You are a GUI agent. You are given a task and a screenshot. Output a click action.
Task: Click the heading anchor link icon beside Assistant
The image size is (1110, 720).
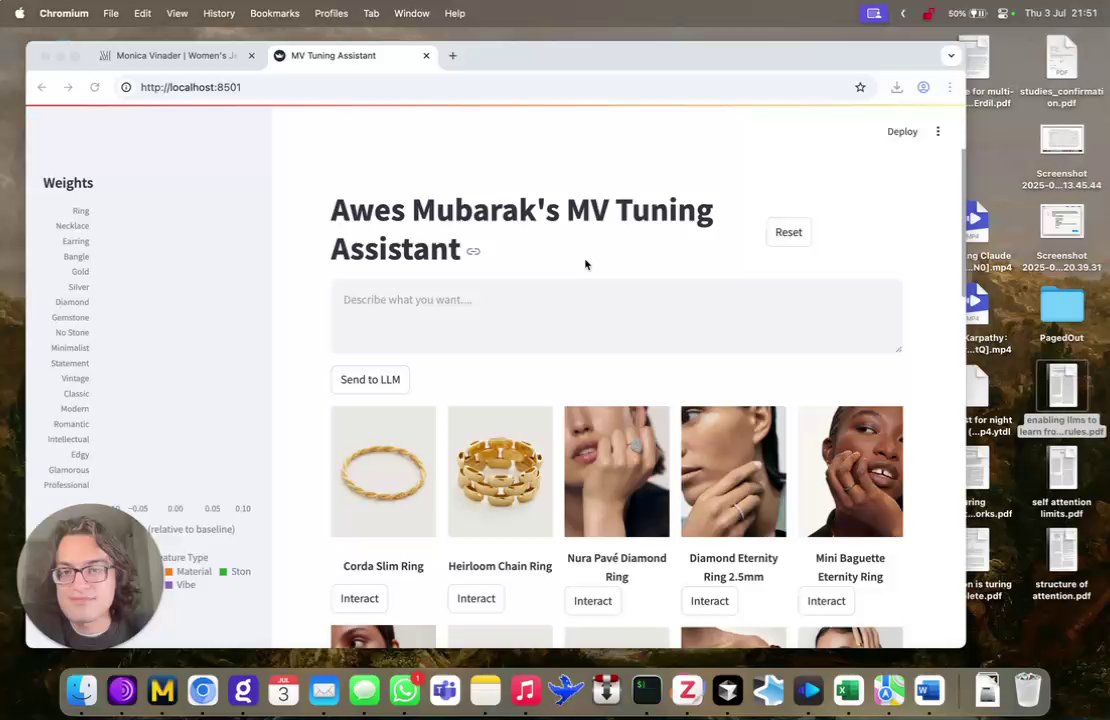473,251
